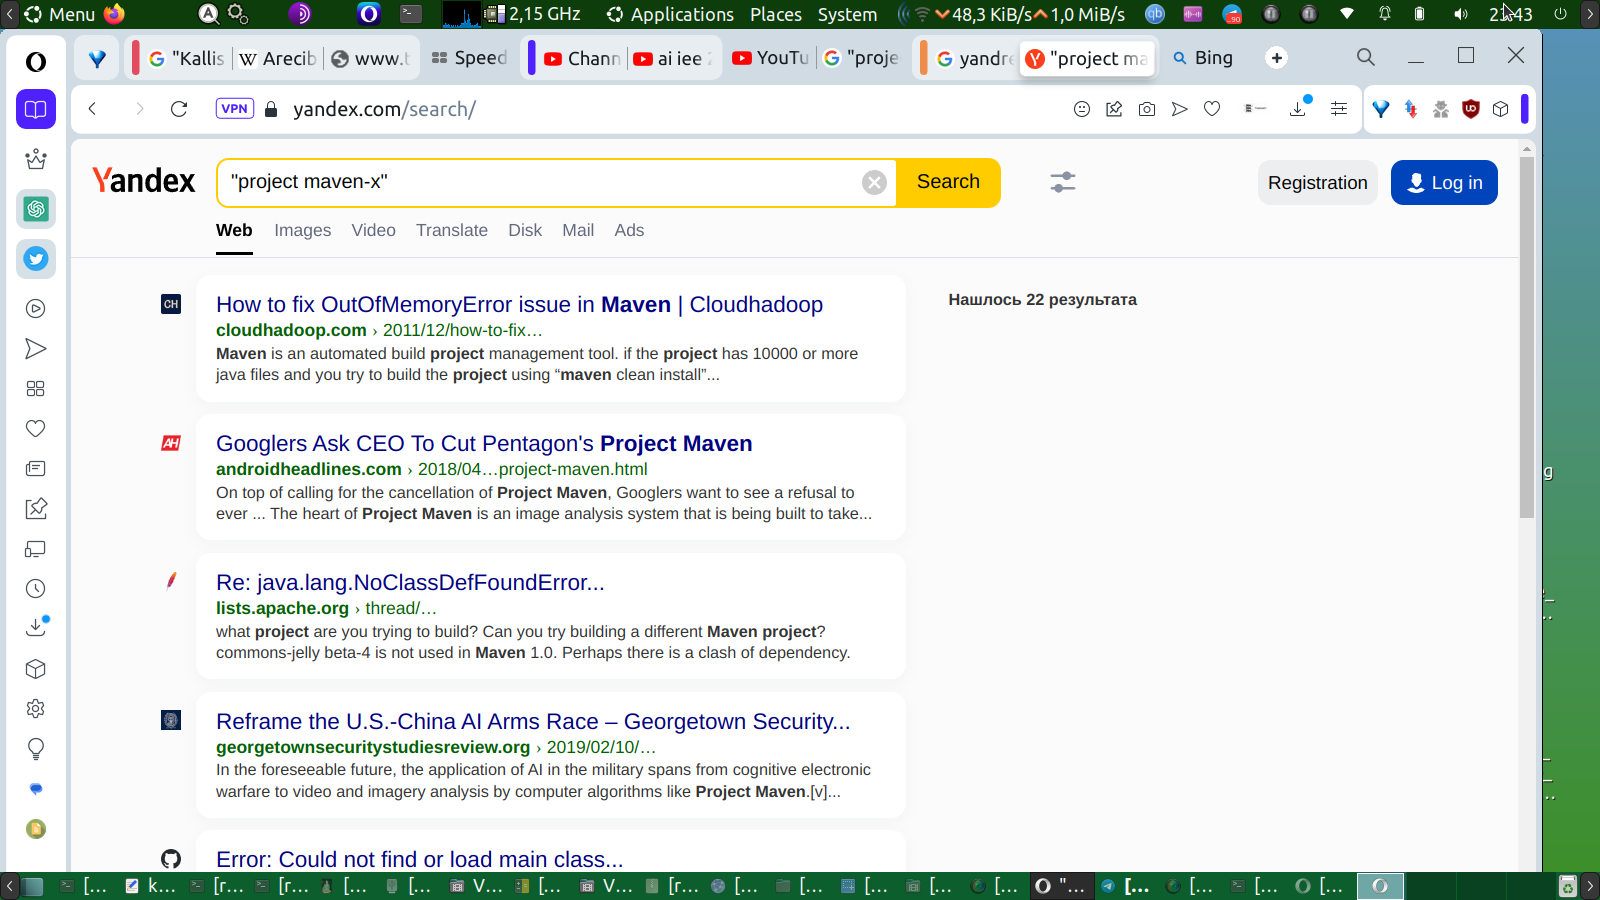This screenshot has height=900, width=1600.
Task: Open the System menu in top panel
Action: (847, 14)
